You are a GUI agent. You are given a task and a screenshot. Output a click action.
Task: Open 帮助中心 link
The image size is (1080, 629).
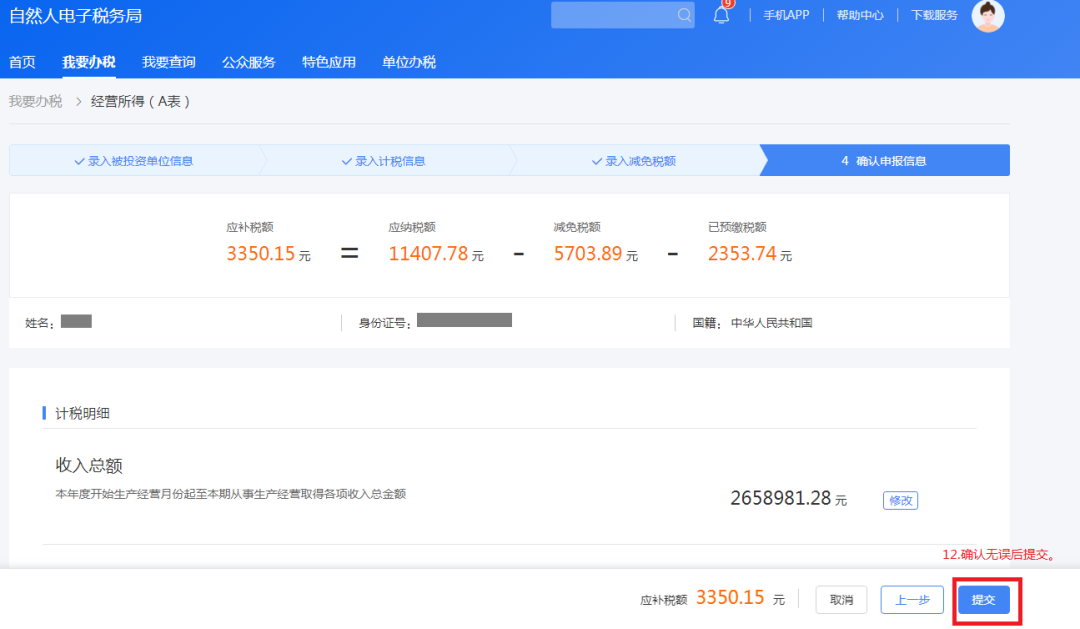point(860,15)
